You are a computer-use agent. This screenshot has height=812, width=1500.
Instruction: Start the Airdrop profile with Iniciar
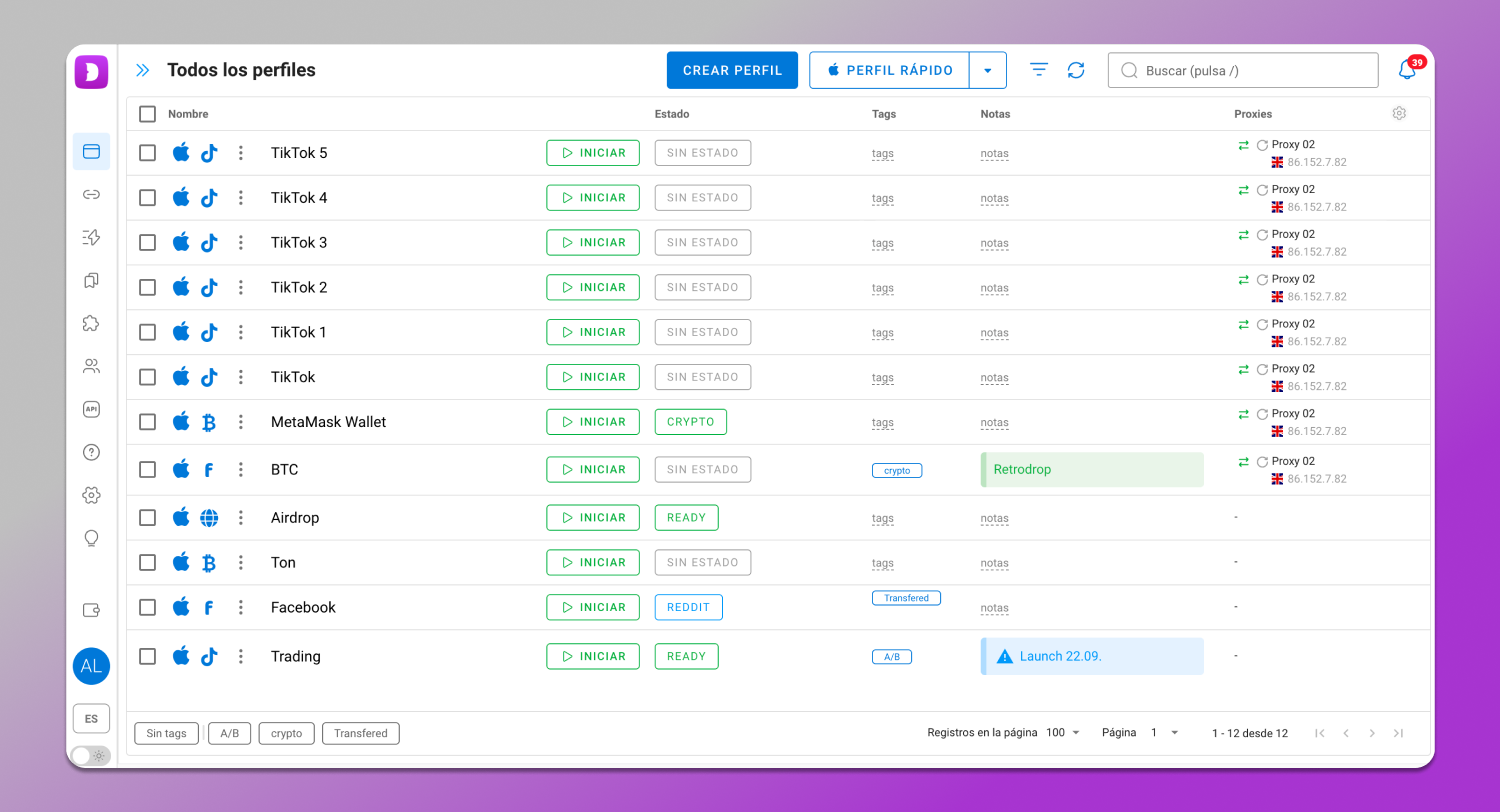coord(593,518)
